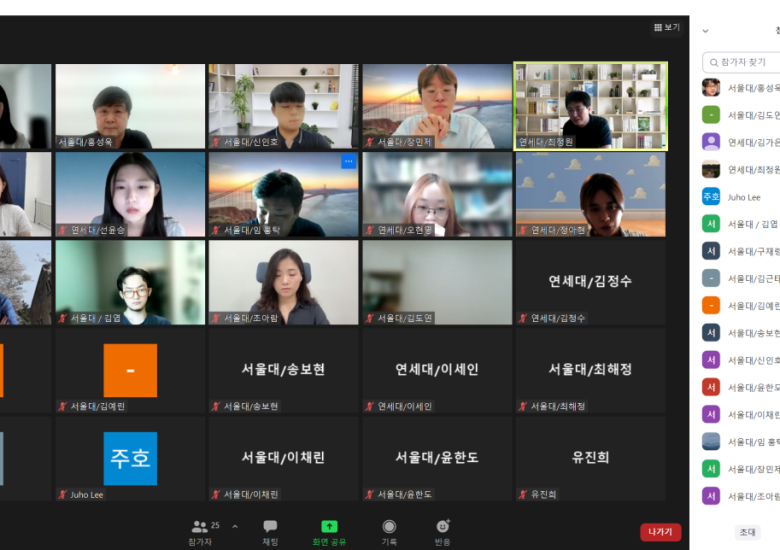
Task: Click muted mic icon on 서울대/조아람 tile
Action: pos(216,318)
